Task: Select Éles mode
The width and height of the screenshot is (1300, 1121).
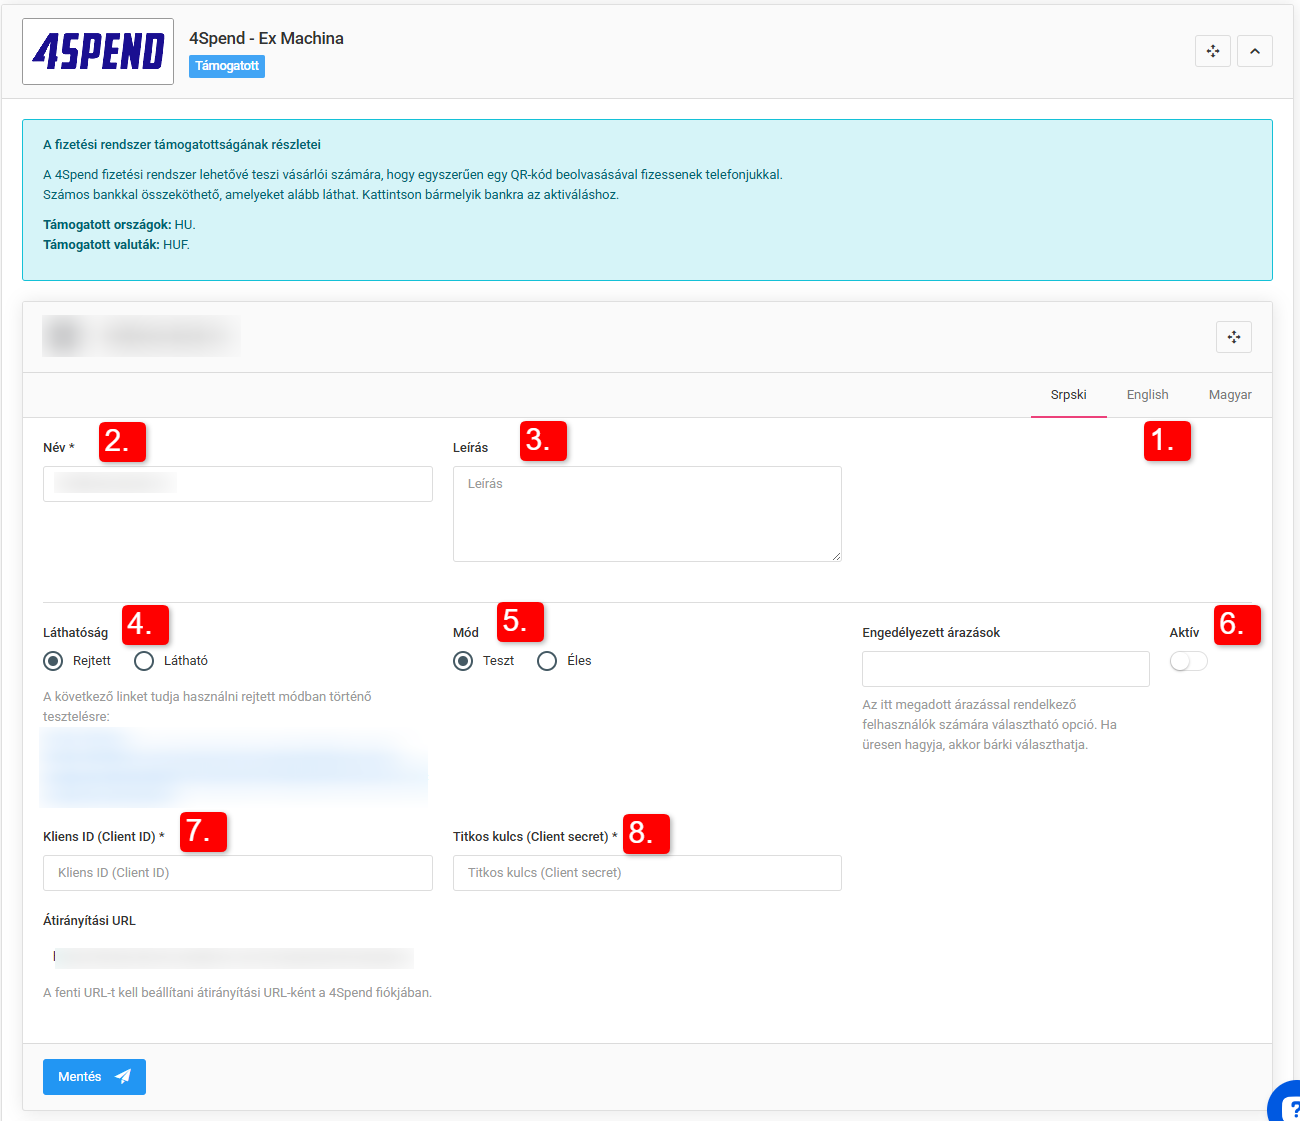Action: click(x=547, y=661)
